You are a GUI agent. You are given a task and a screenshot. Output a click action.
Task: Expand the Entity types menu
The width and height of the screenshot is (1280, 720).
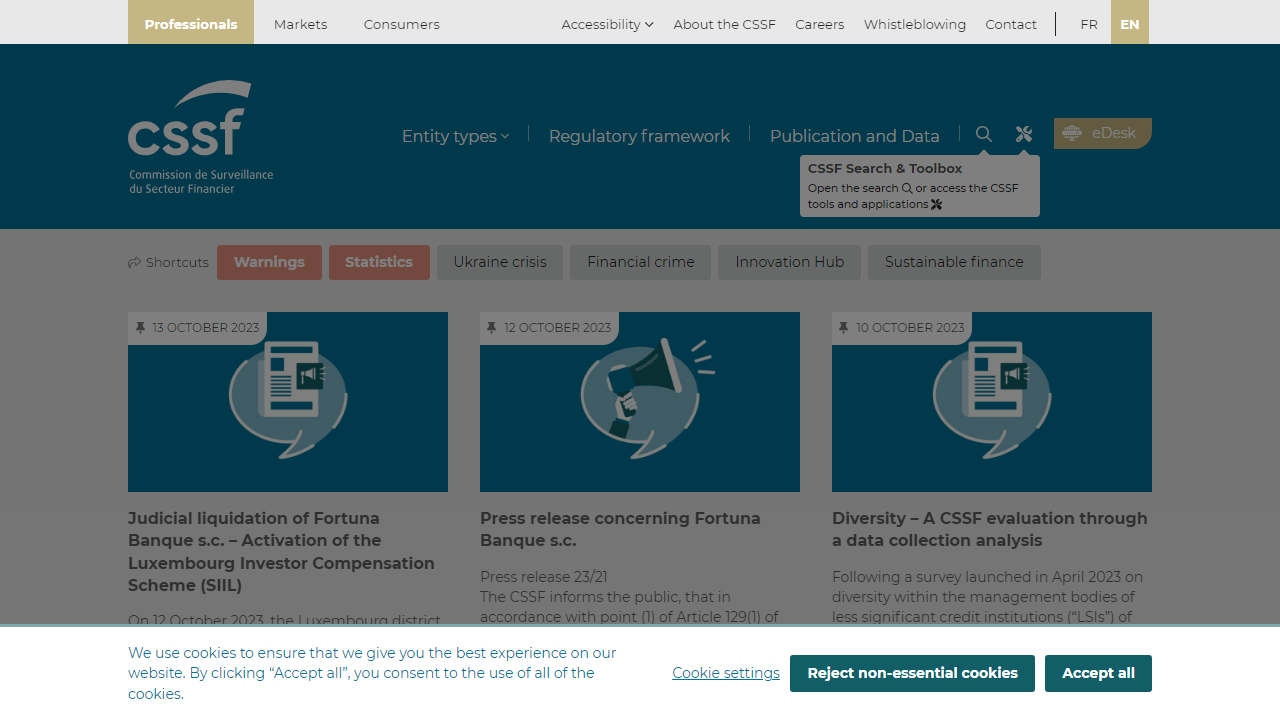(455, 136)
